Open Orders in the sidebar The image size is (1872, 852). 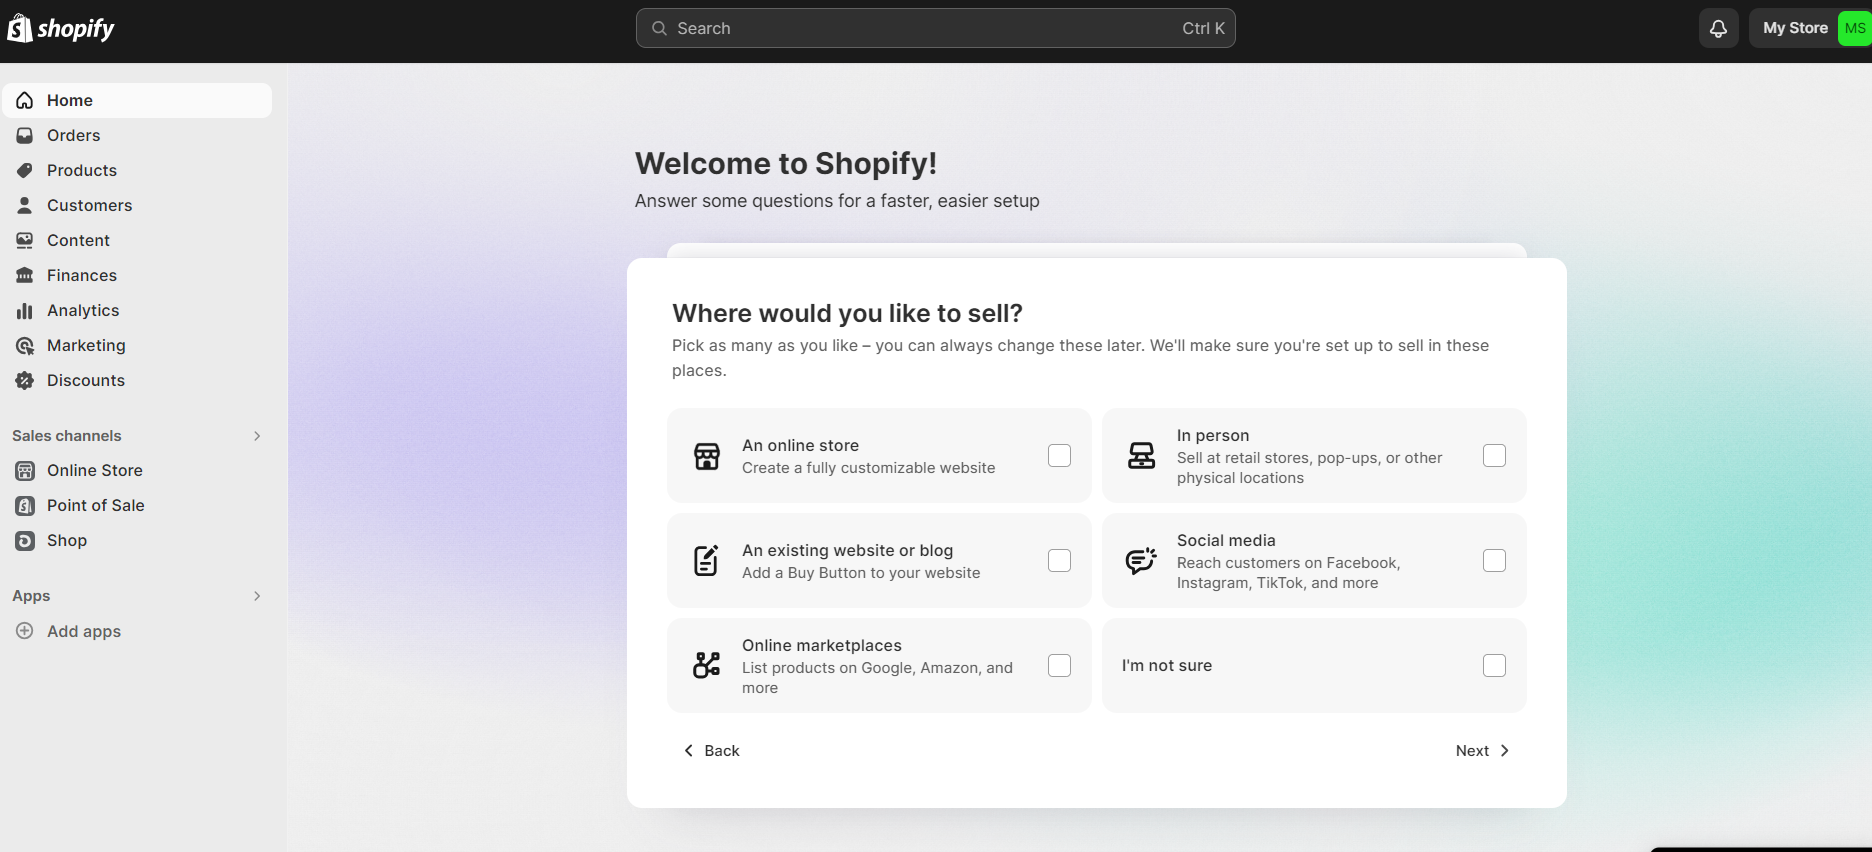click(x=137, y=135)
